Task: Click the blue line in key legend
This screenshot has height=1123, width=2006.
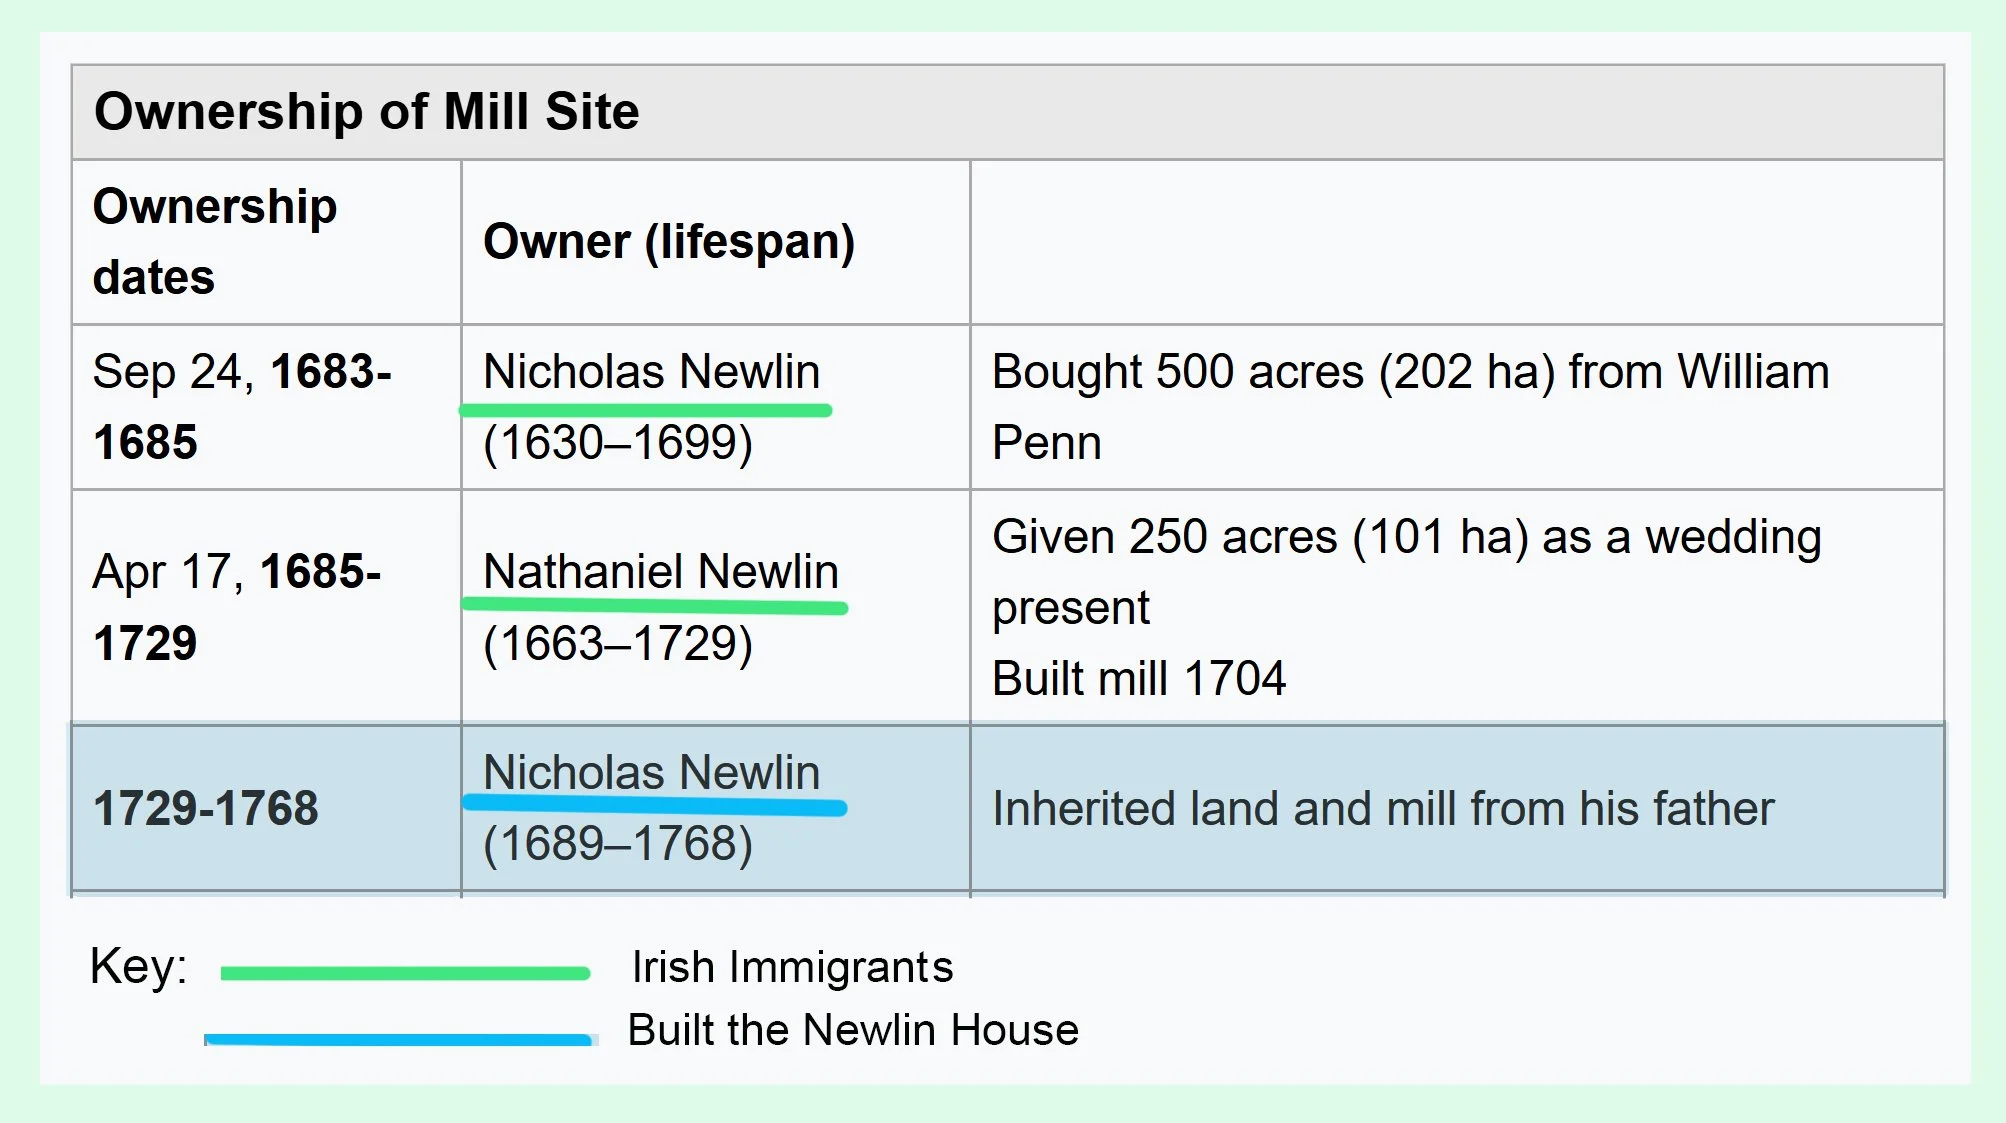Action: pos(398,1039)
